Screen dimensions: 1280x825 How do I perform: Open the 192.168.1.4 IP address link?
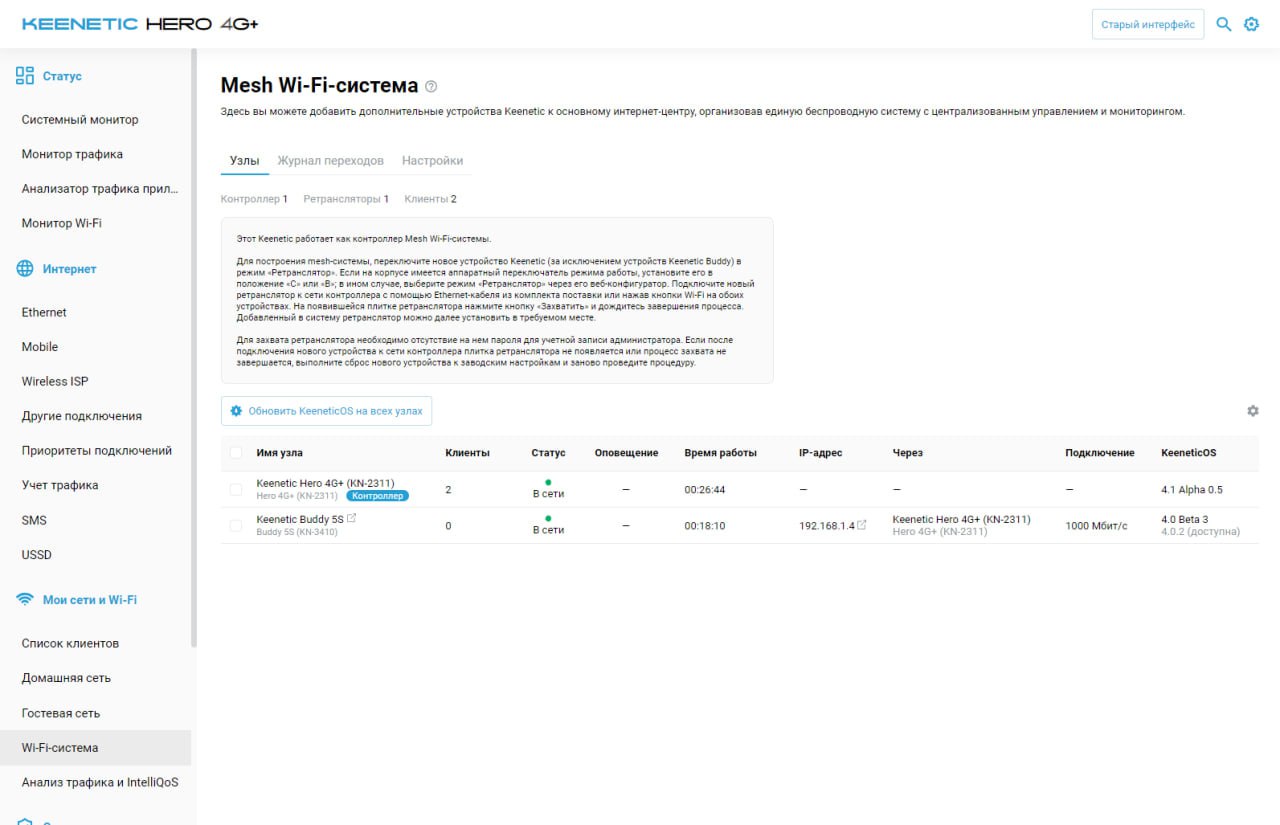click(x=827, y=526)
